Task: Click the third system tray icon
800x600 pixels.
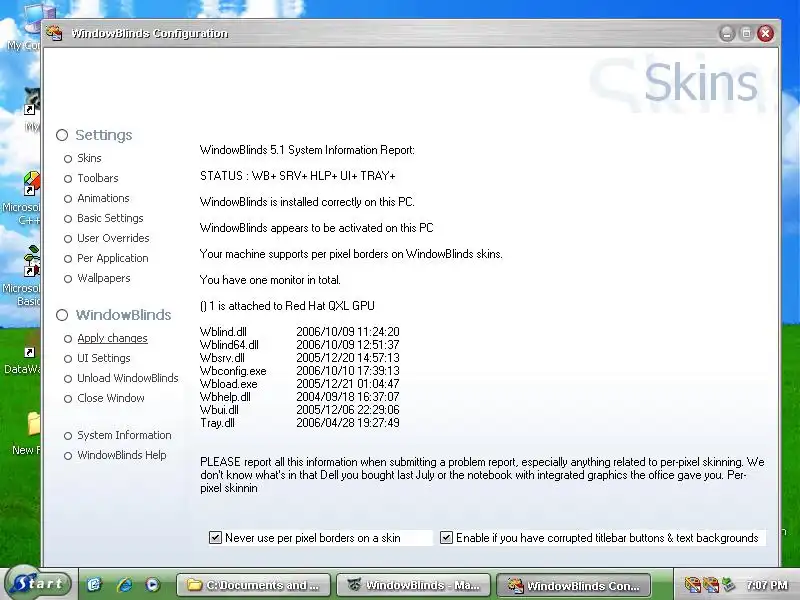Action: (729, 585)
